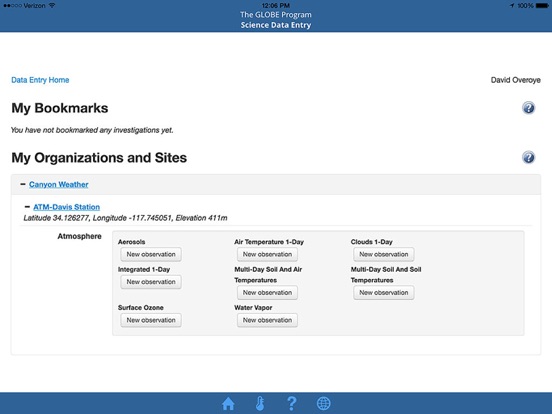This screenshot has height=414, width=552.
Task: Click the Verizon carrier label
Action: 34,5
